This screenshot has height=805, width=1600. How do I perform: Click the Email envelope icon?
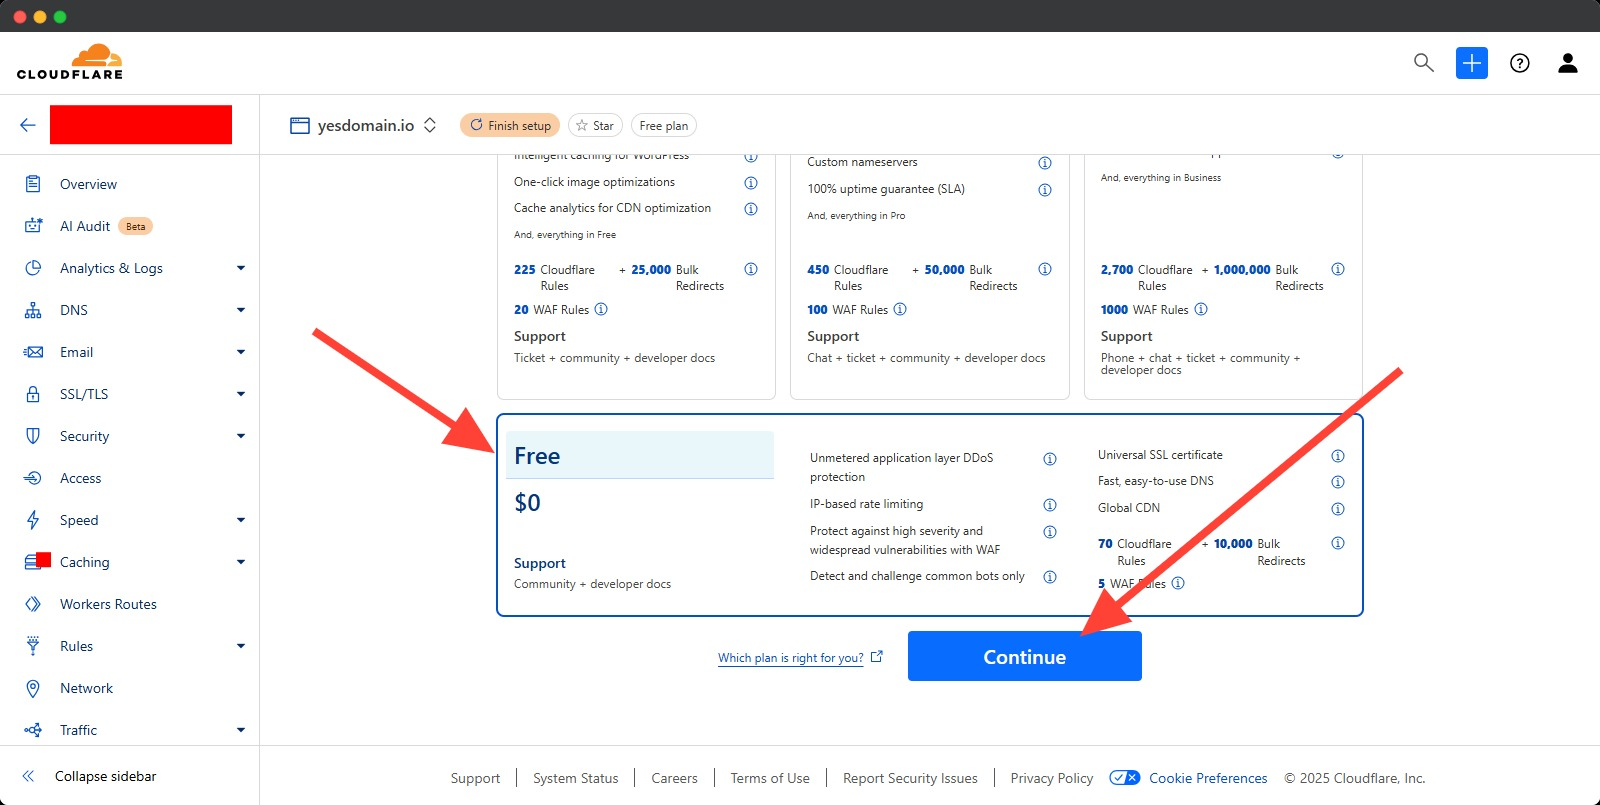coord(33,352)
